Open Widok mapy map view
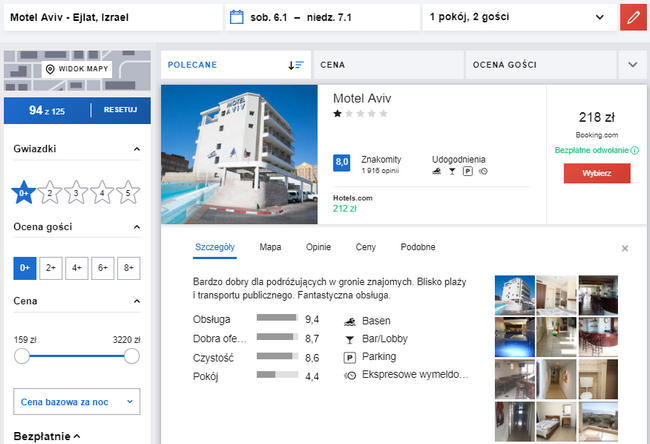The image size is (650, 444). click(77, 69)
